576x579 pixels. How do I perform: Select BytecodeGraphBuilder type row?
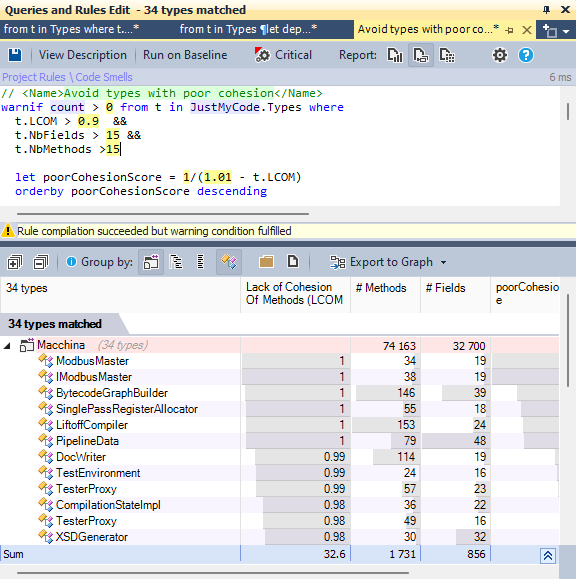pos(280,393)
